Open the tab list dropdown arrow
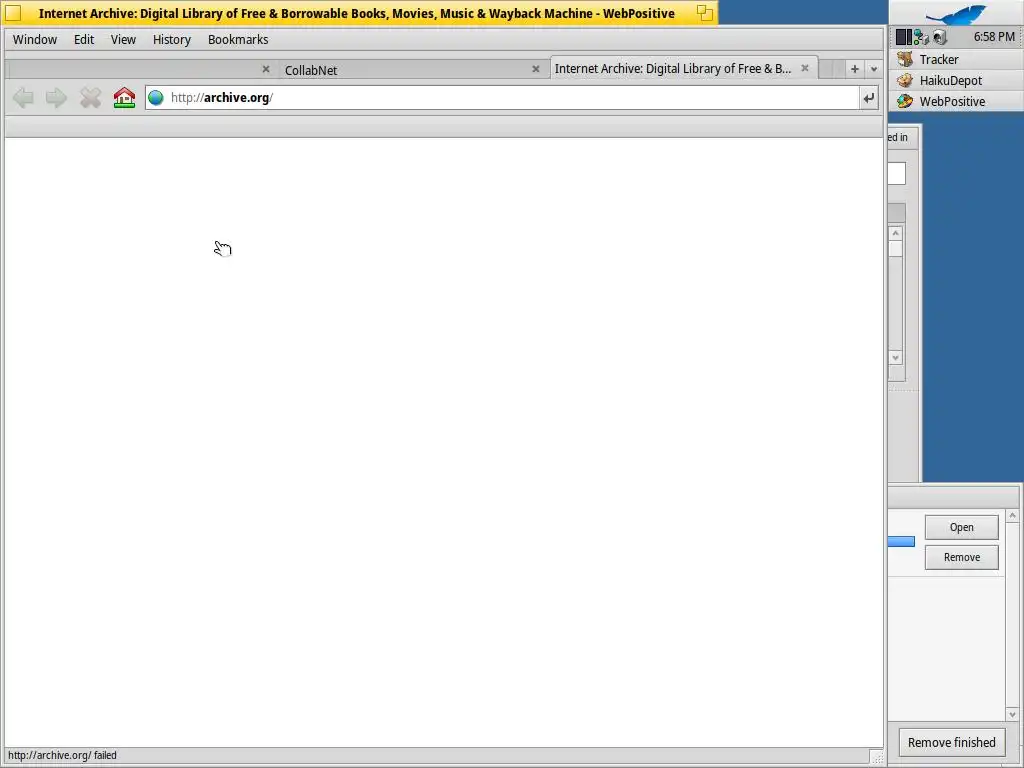Screen dimensions: 1024x768 (x=874, y=69)
